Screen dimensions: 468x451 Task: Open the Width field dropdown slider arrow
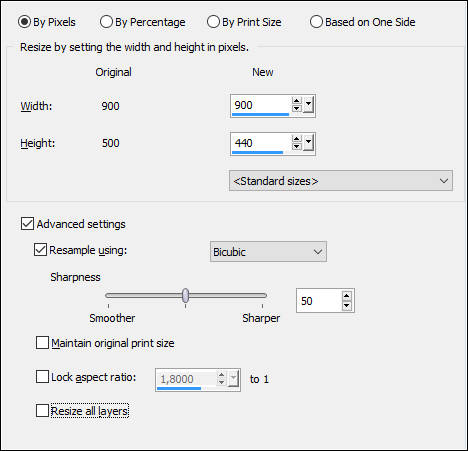pyautogui.click(x=308, y=104)
